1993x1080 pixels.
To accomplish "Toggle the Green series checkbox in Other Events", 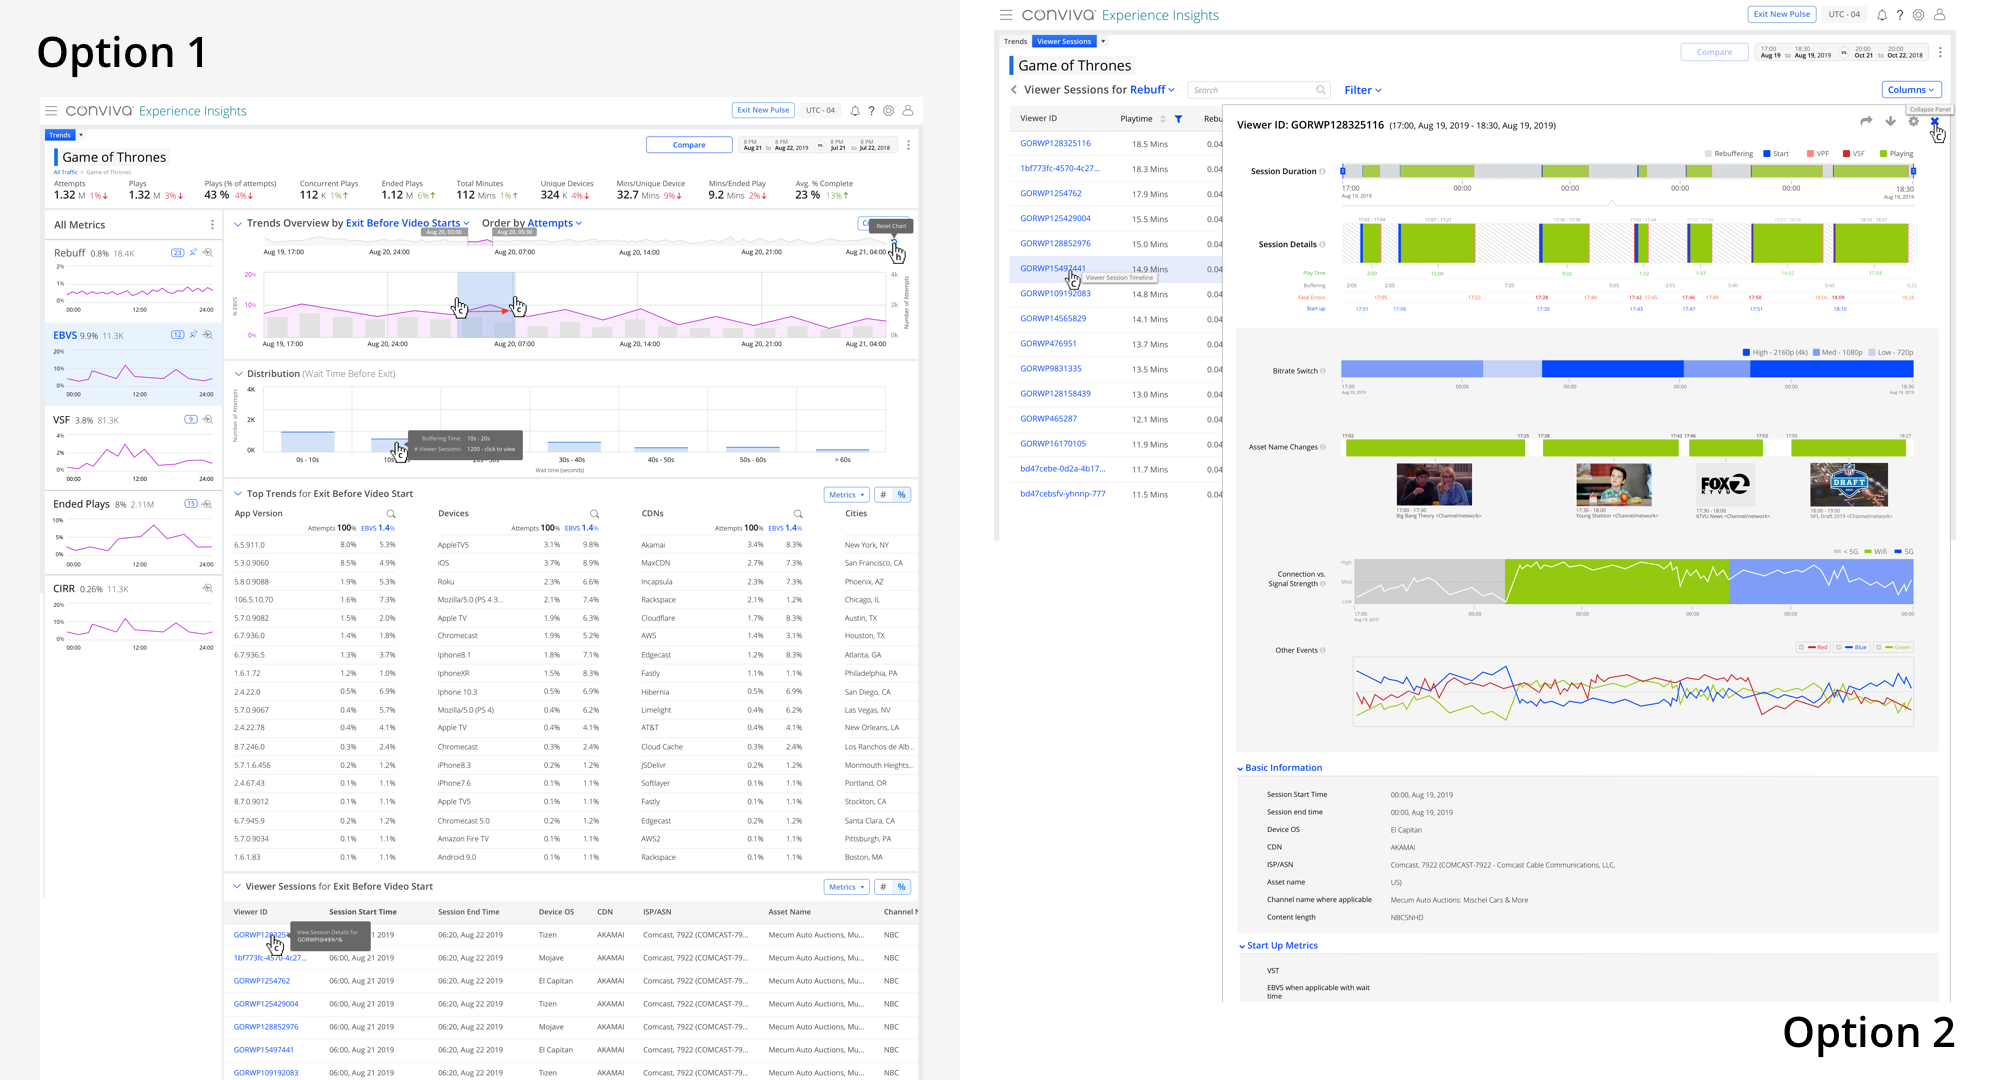I will [x=1879, y=647].
